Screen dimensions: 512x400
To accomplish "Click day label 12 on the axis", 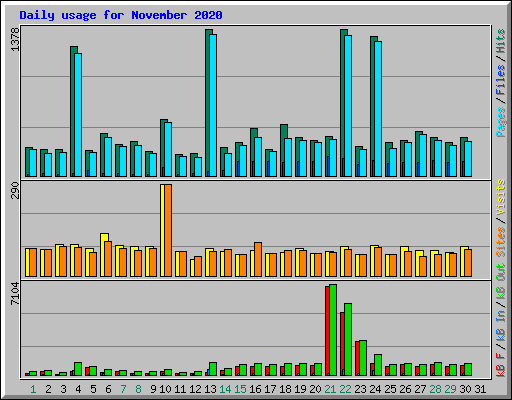I will tap(195, 389).
